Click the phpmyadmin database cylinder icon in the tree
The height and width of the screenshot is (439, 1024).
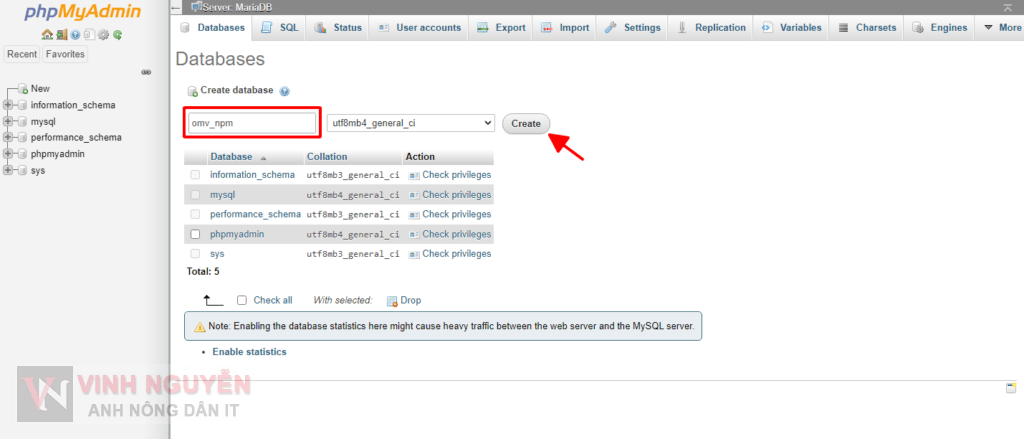pyautogui.click(x=22, y=154)
